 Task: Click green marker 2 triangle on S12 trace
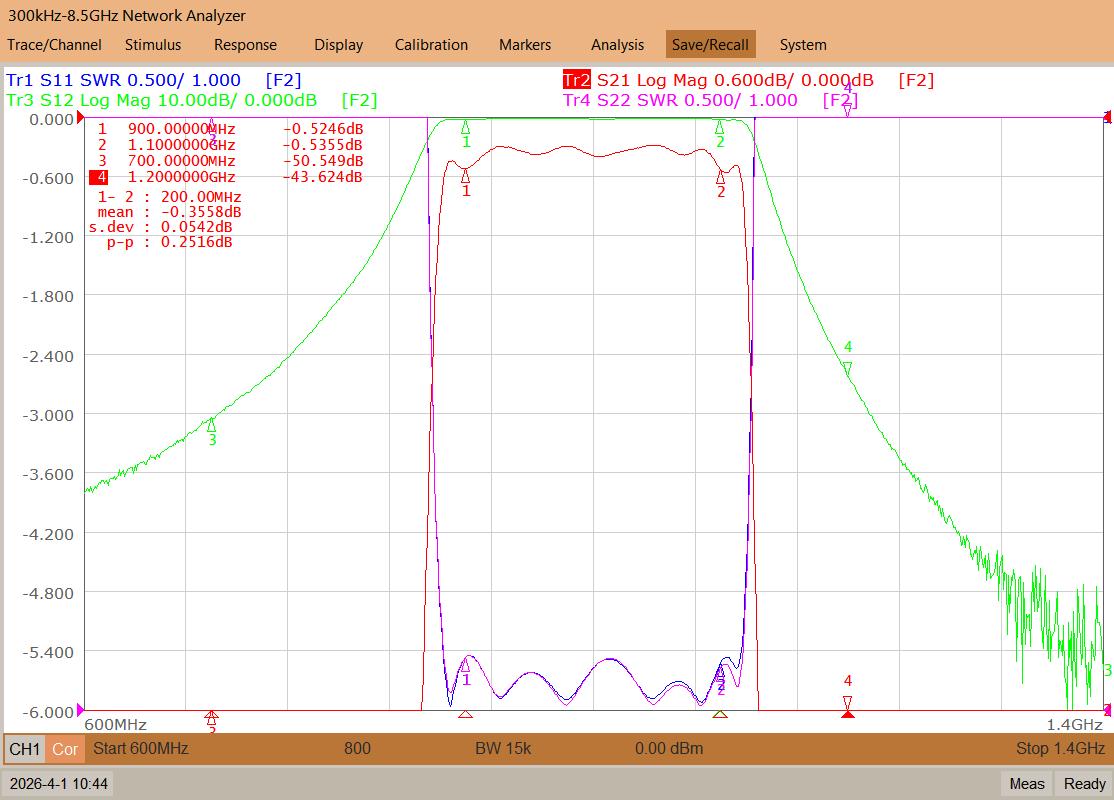click(x=720, y=127)
